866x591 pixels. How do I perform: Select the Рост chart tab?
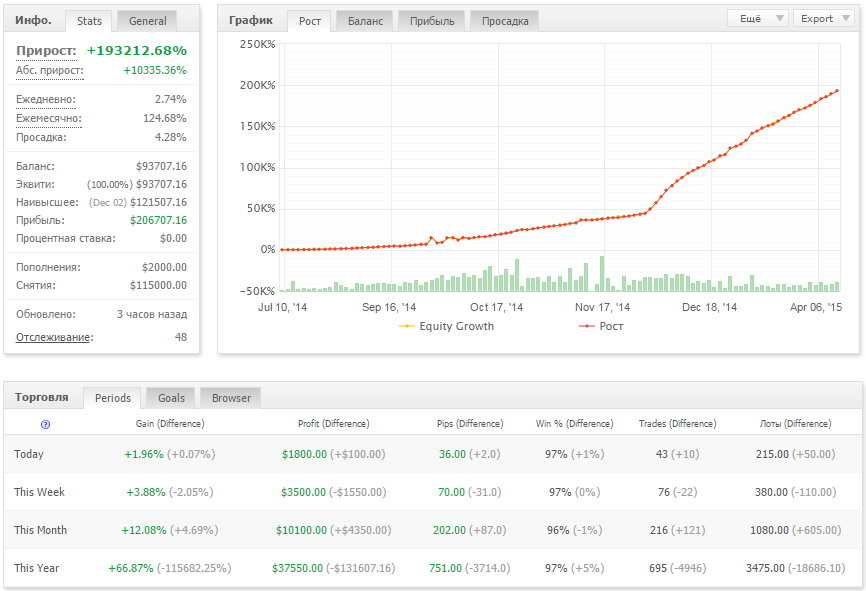tap(310, 21)
